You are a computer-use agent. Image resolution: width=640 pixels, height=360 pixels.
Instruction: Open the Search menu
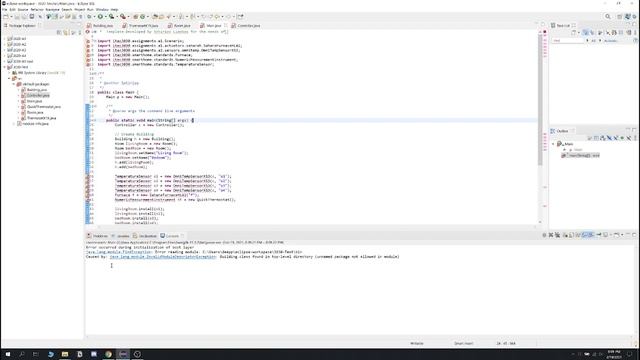67,9
